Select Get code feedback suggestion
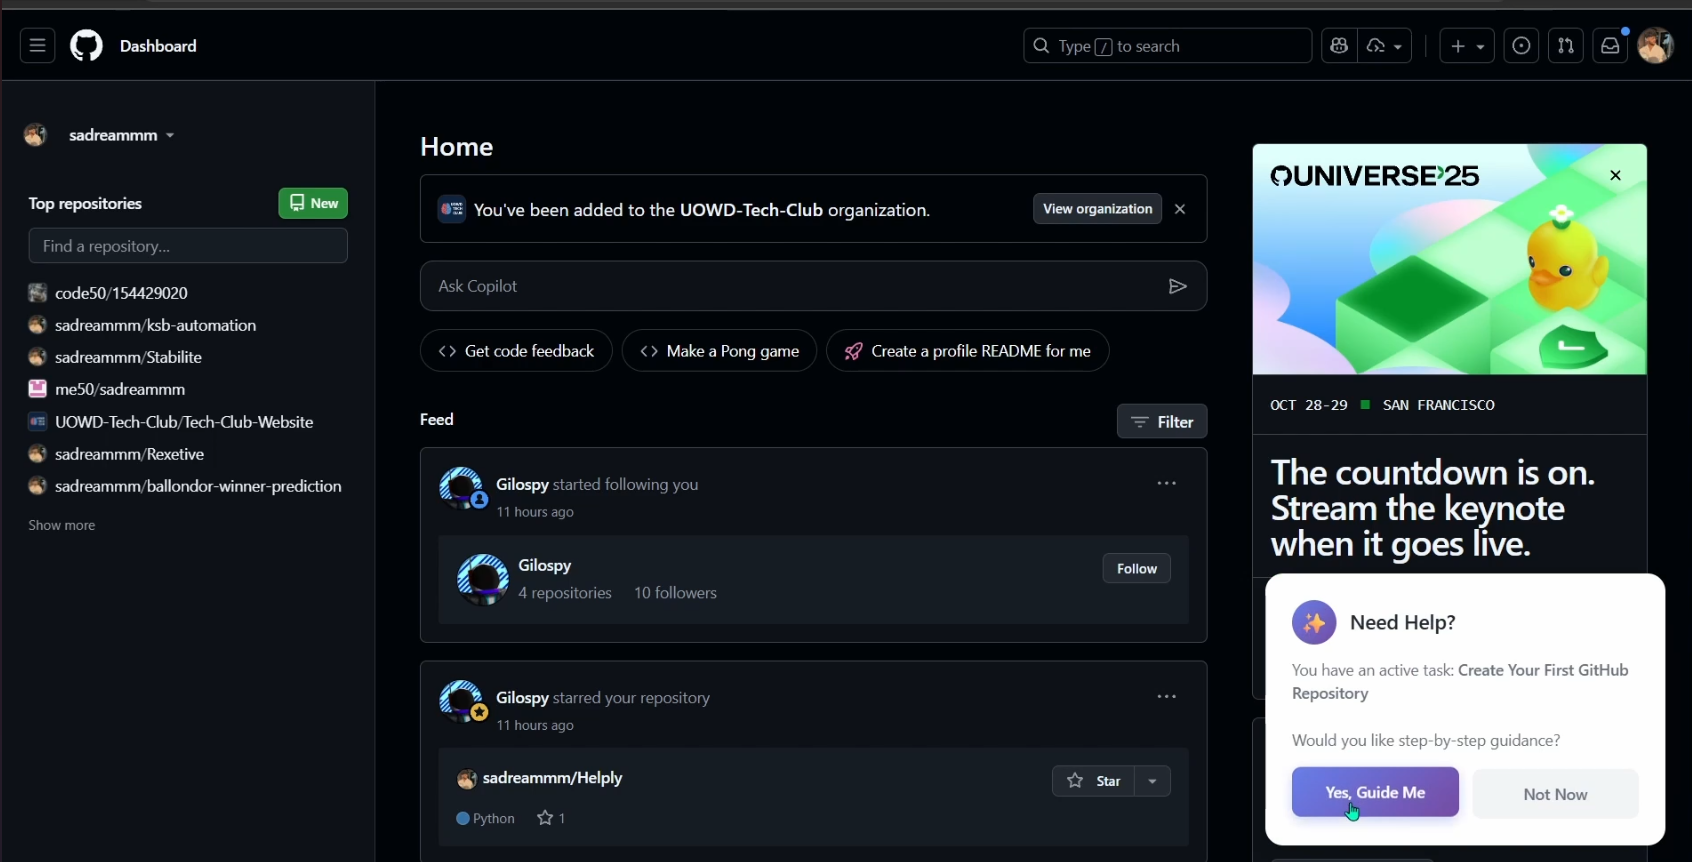The width and height of the screenshot is (1692, 862). [x=516, y=351]
